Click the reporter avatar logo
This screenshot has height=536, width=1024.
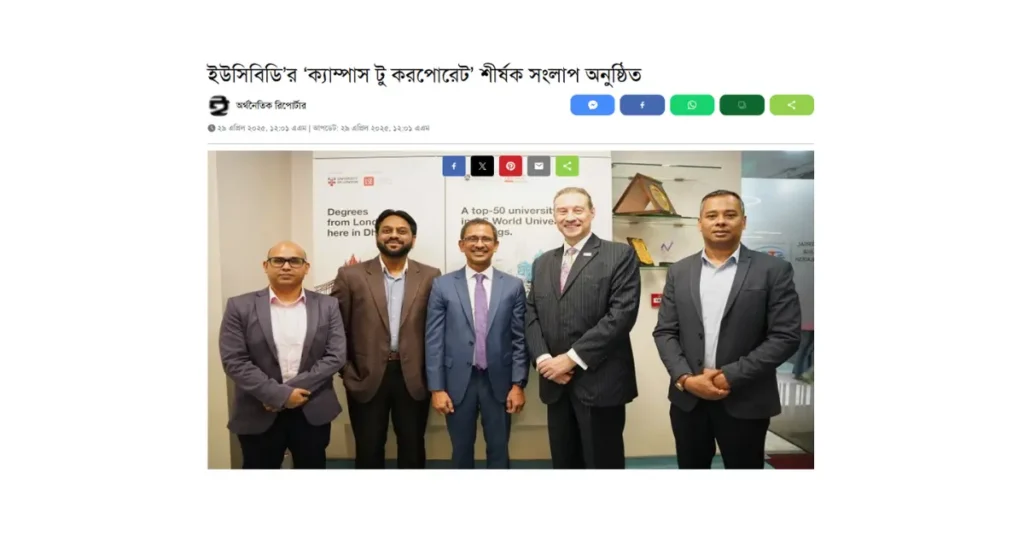(219, 105)
